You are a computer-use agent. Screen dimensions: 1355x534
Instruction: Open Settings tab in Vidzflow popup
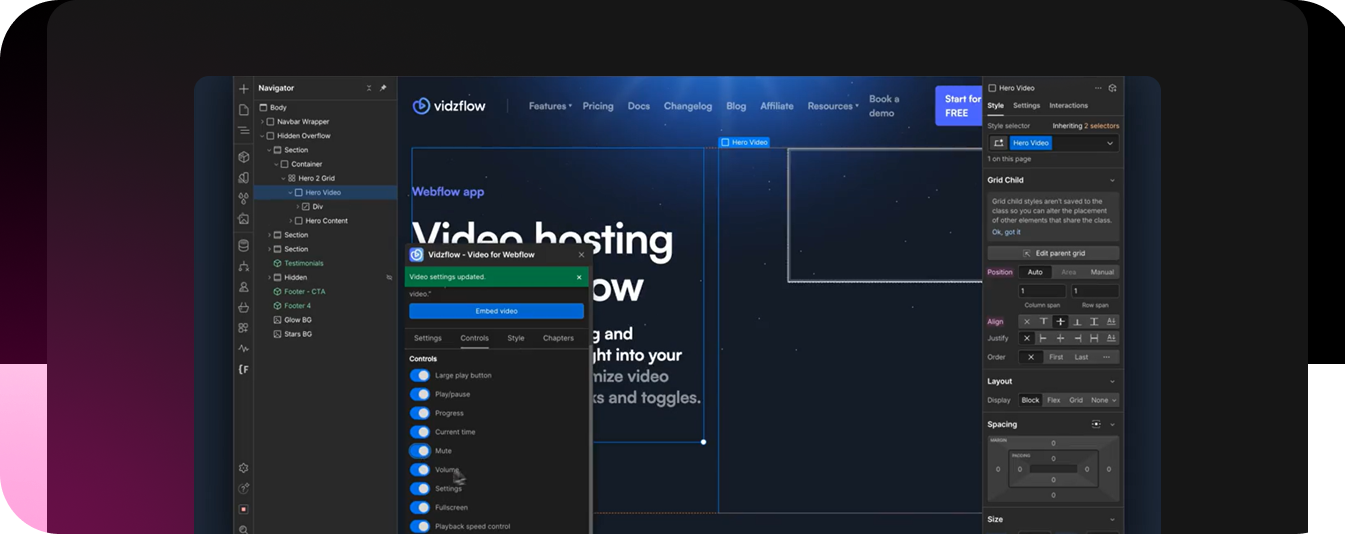(428, 338)
